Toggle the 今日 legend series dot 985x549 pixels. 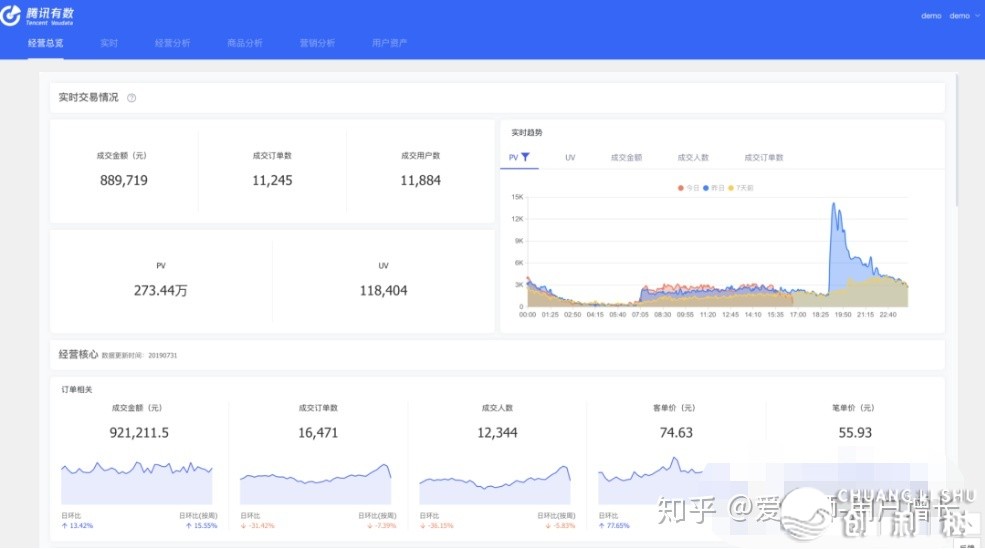click(680, 188)
